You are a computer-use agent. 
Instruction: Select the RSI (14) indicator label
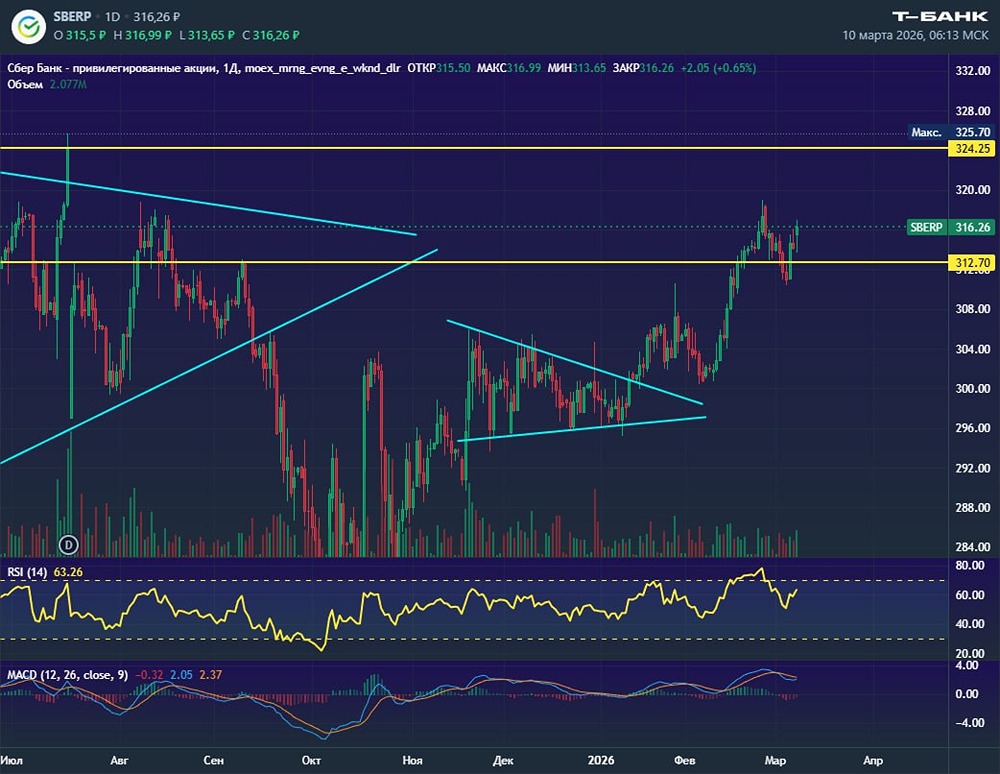click(x=27, y=572)
